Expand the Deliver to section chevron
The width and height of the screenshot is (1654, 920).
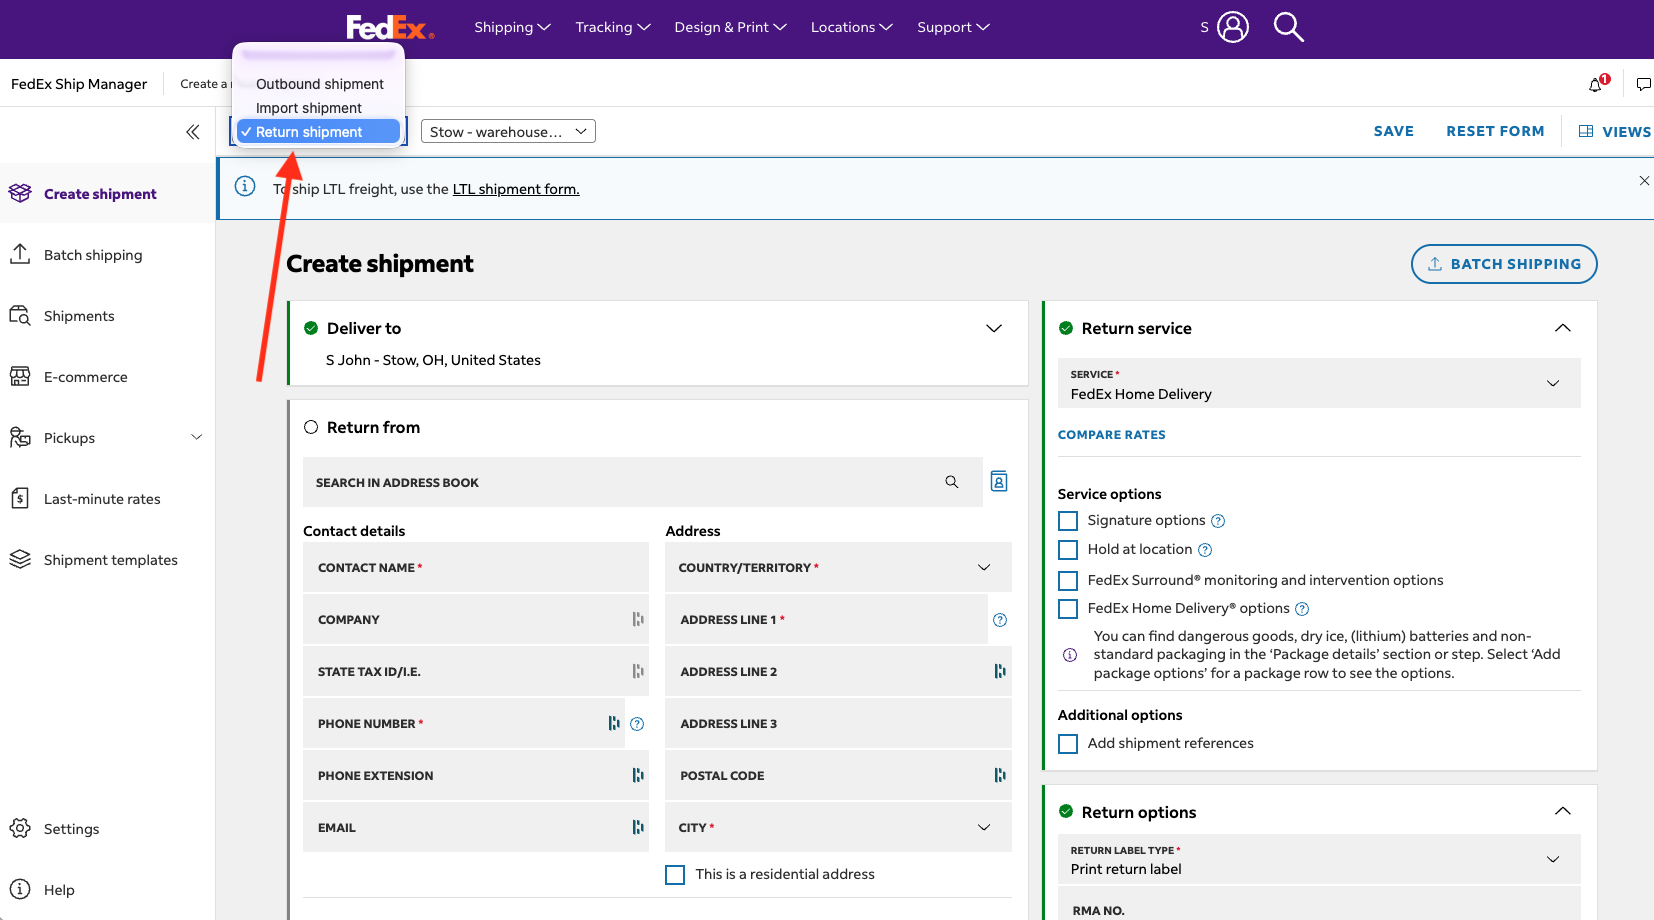pyautogui.click(x=994, y=328)
